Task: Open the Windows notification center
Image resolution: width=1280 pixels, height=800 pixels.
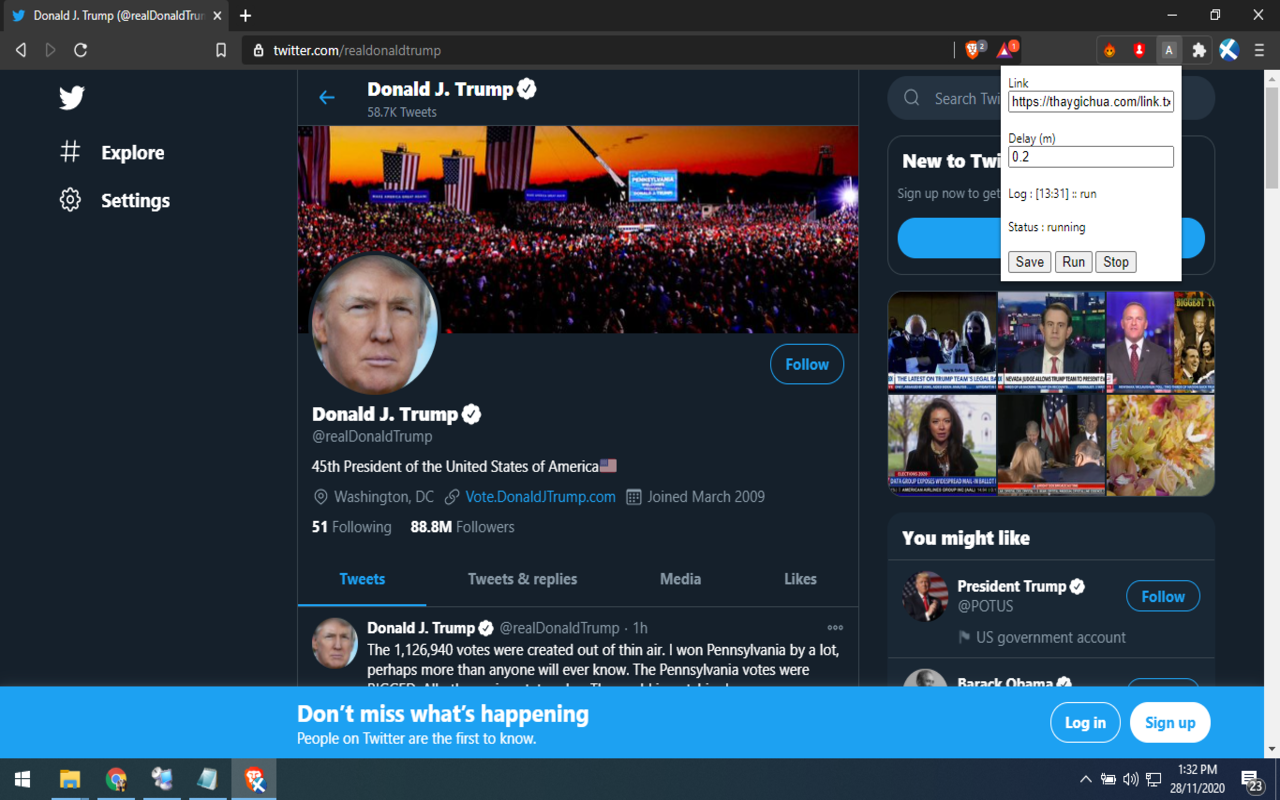Action: pos(1253,779)
